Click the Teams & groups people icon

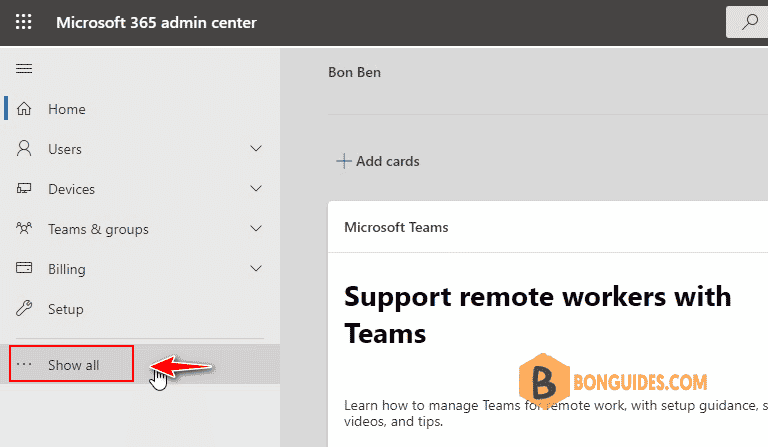[24, 228]
